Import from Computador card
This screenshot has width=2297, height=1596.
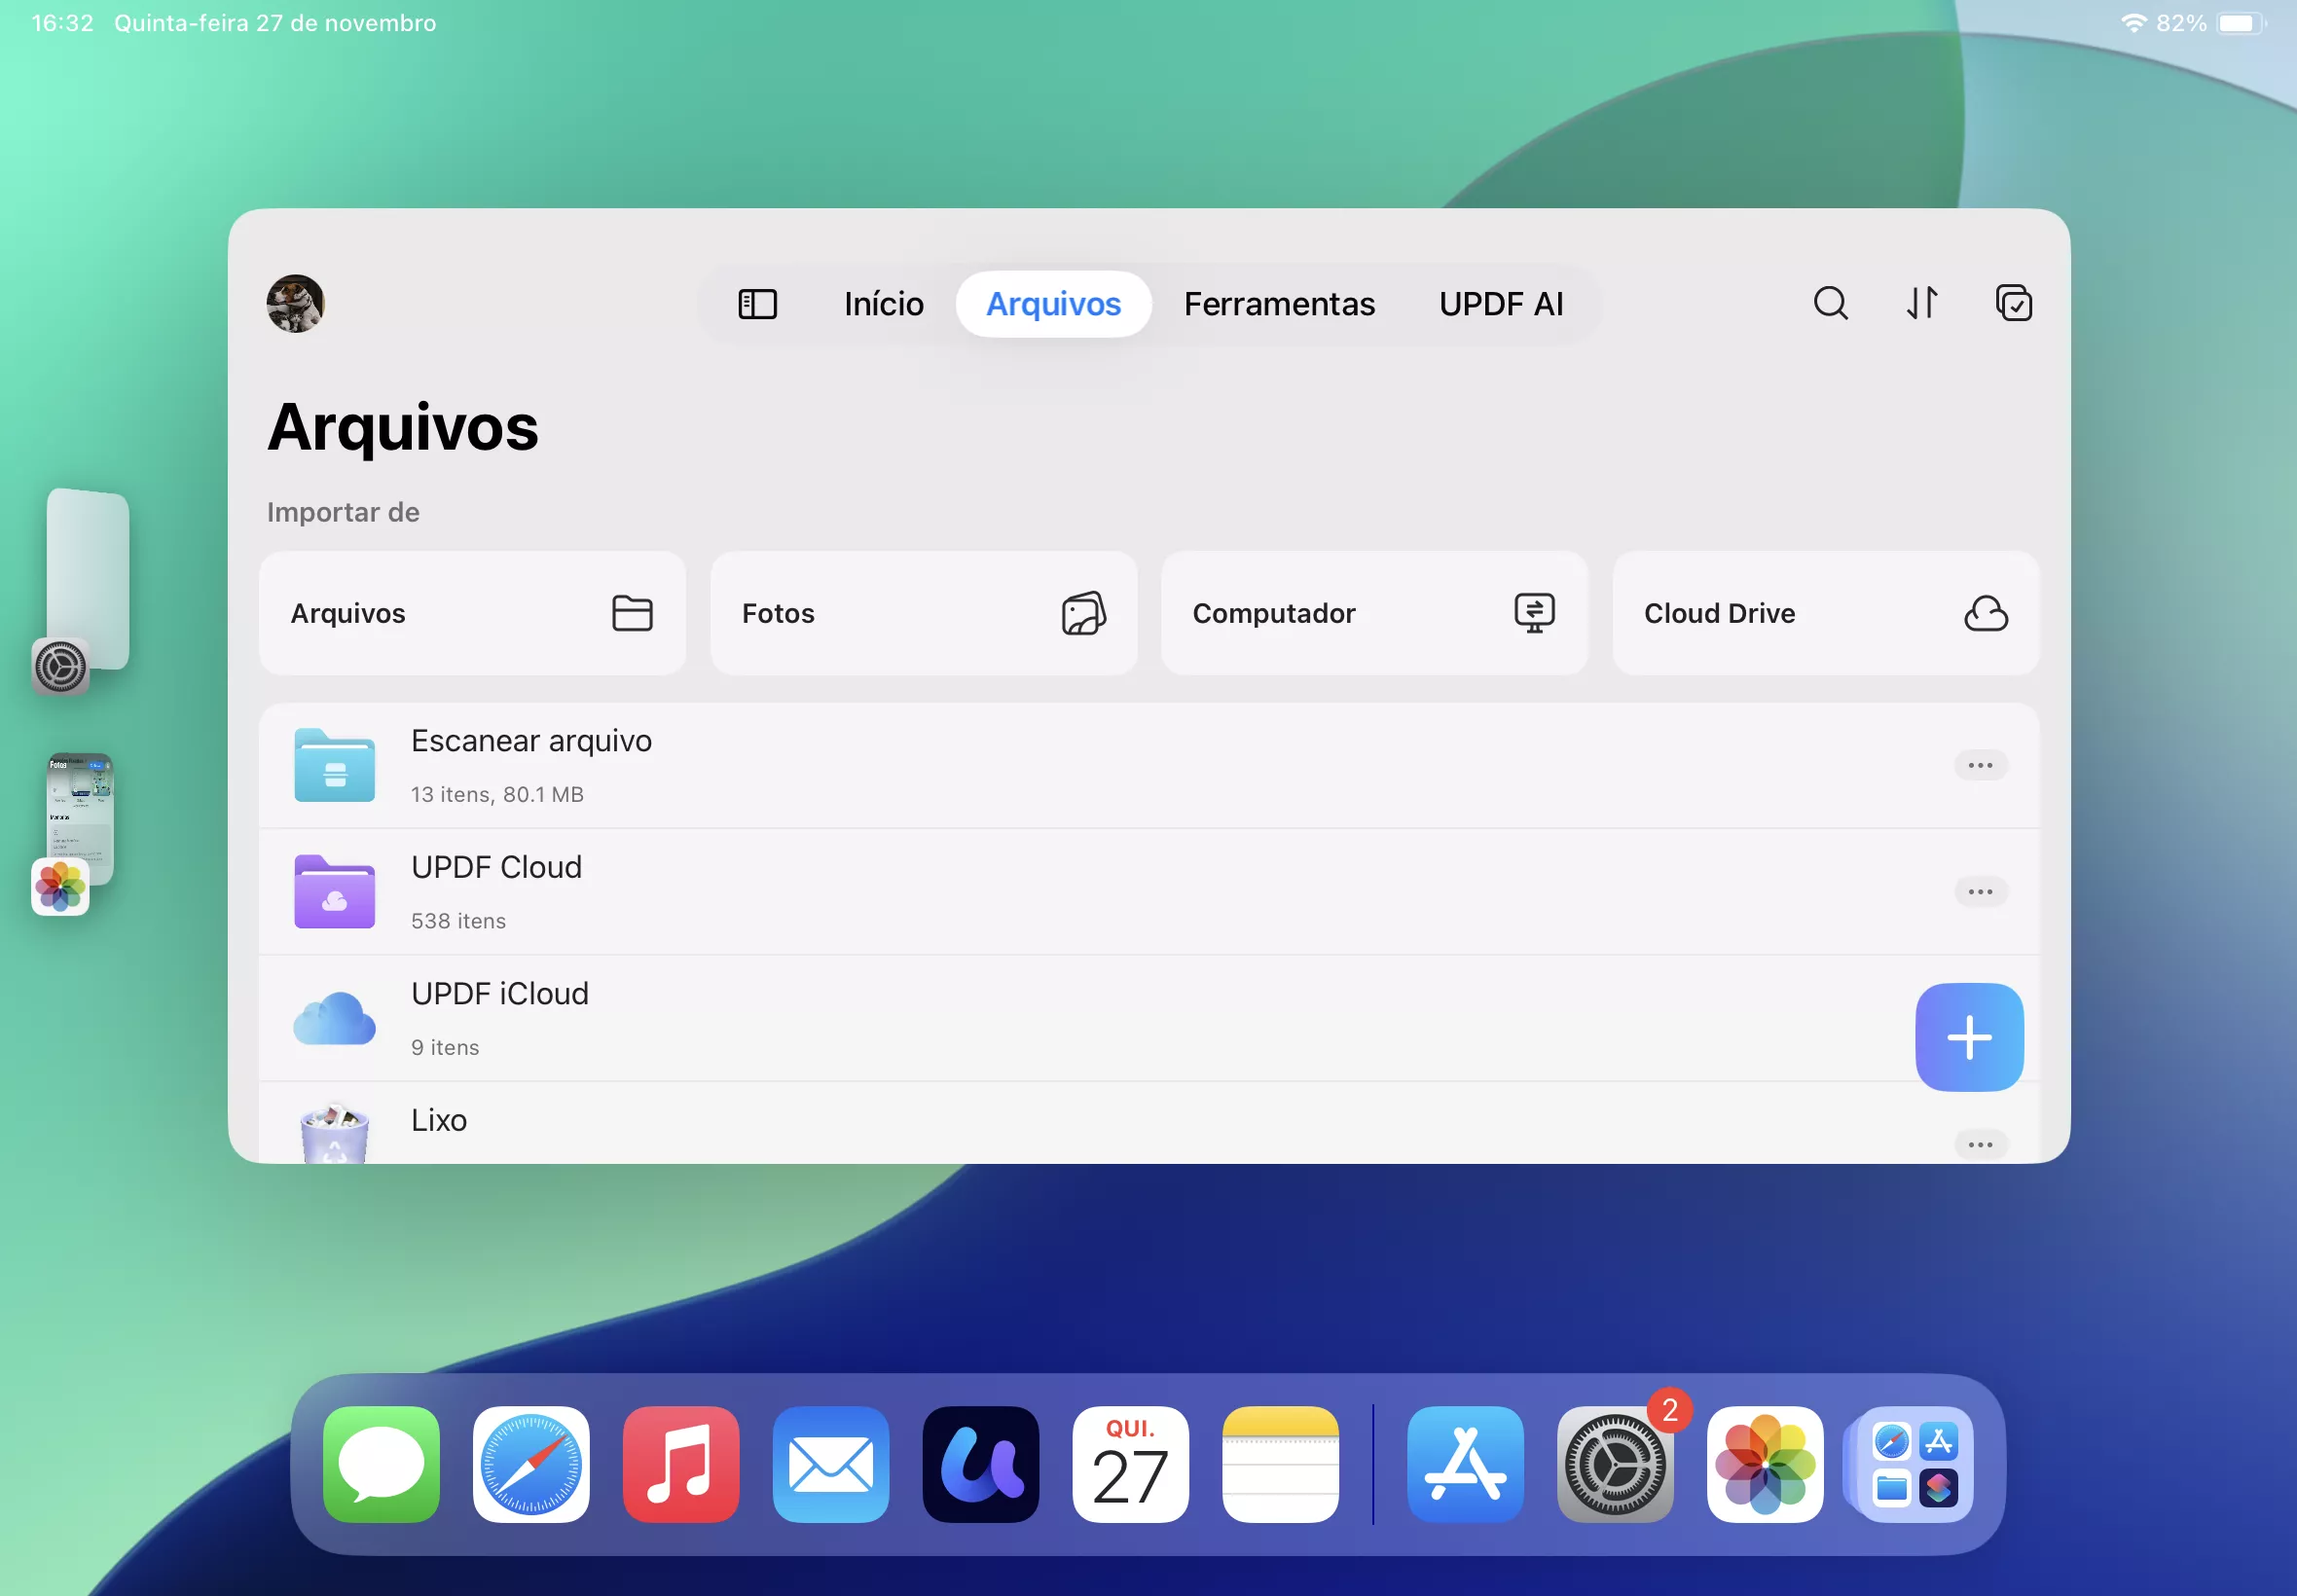pyautogui.click(x=1373, y=613)
